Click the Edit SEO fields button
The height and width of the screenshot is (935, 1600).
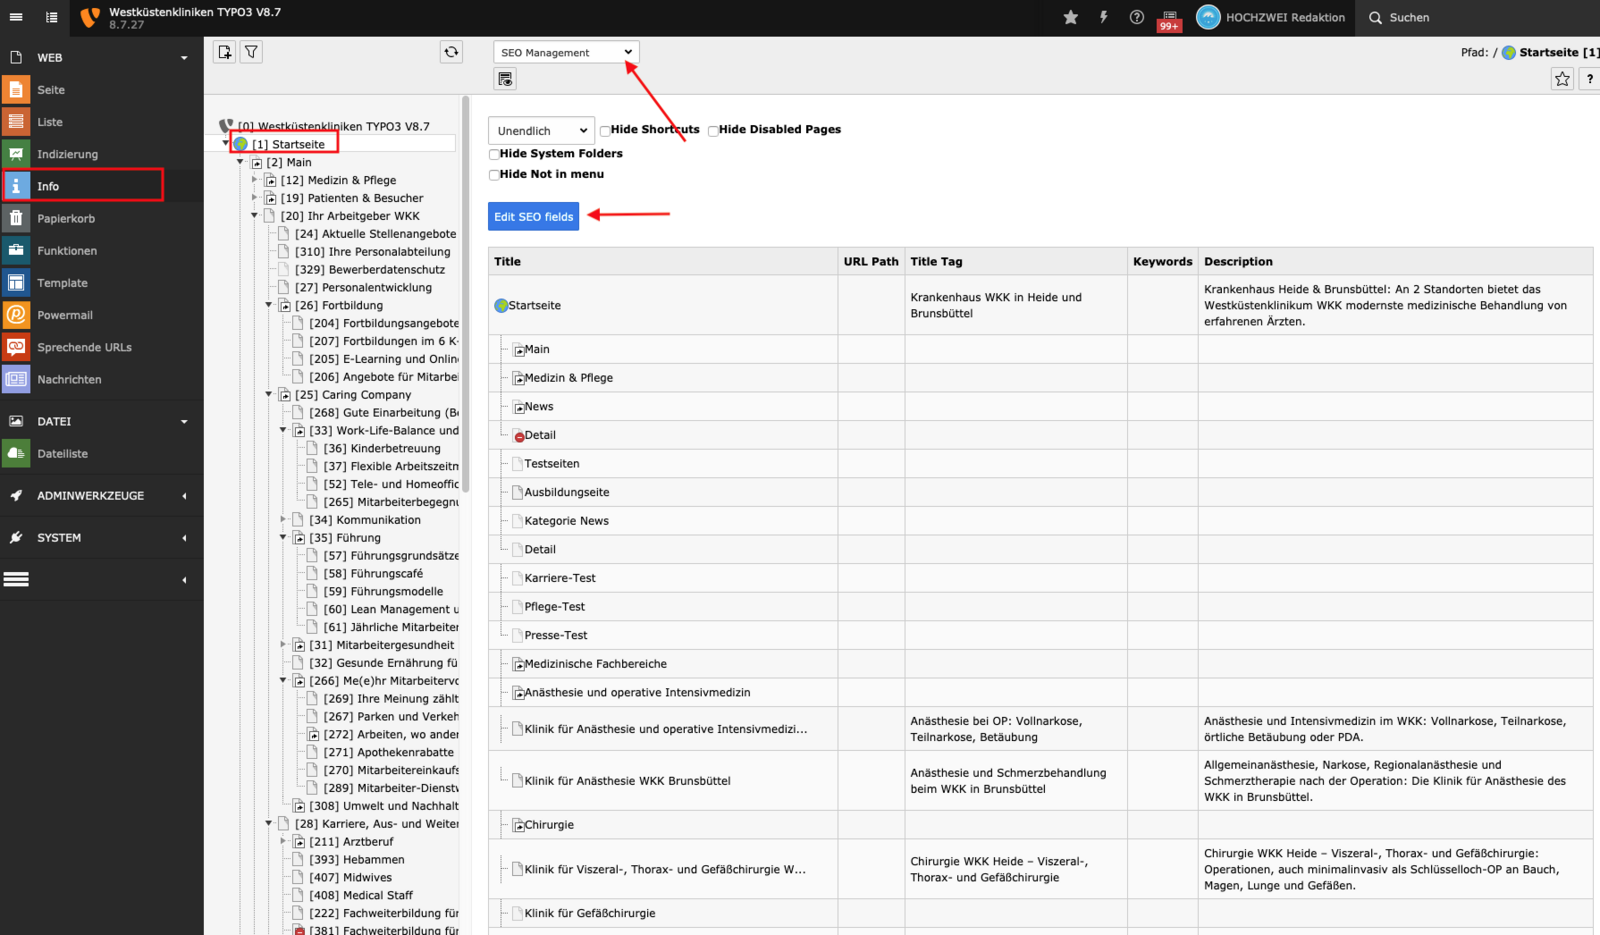tap(533, 216)
